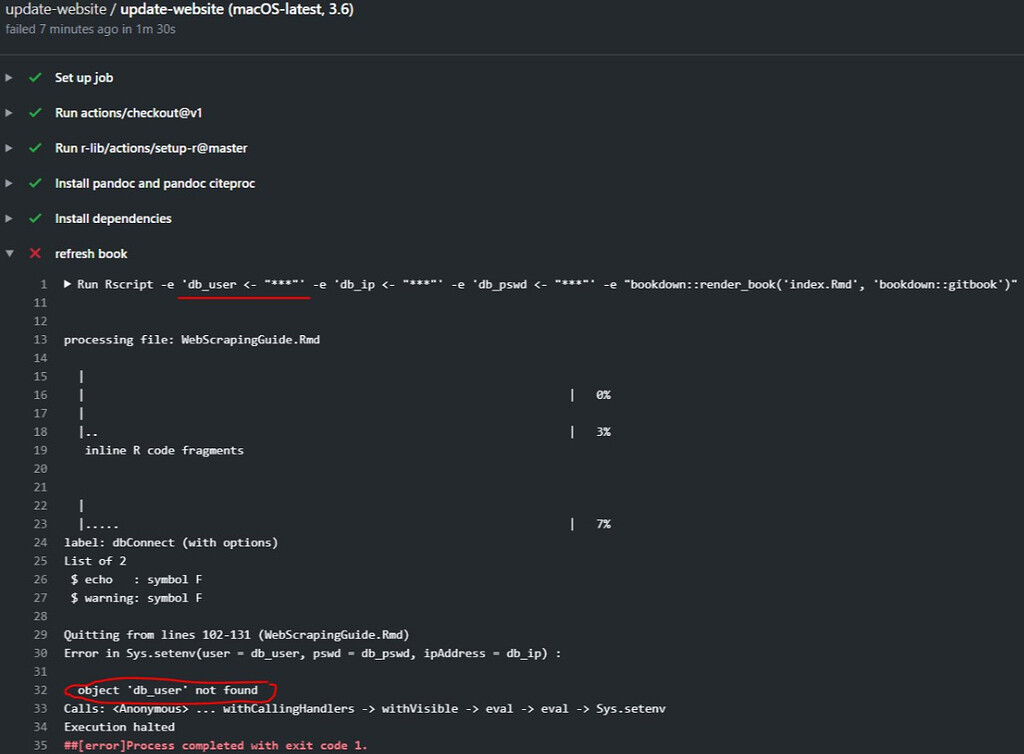1024x754 pixels.
Task: Click the green check icon beside Set up job
Action: click(x=35, y=78)
